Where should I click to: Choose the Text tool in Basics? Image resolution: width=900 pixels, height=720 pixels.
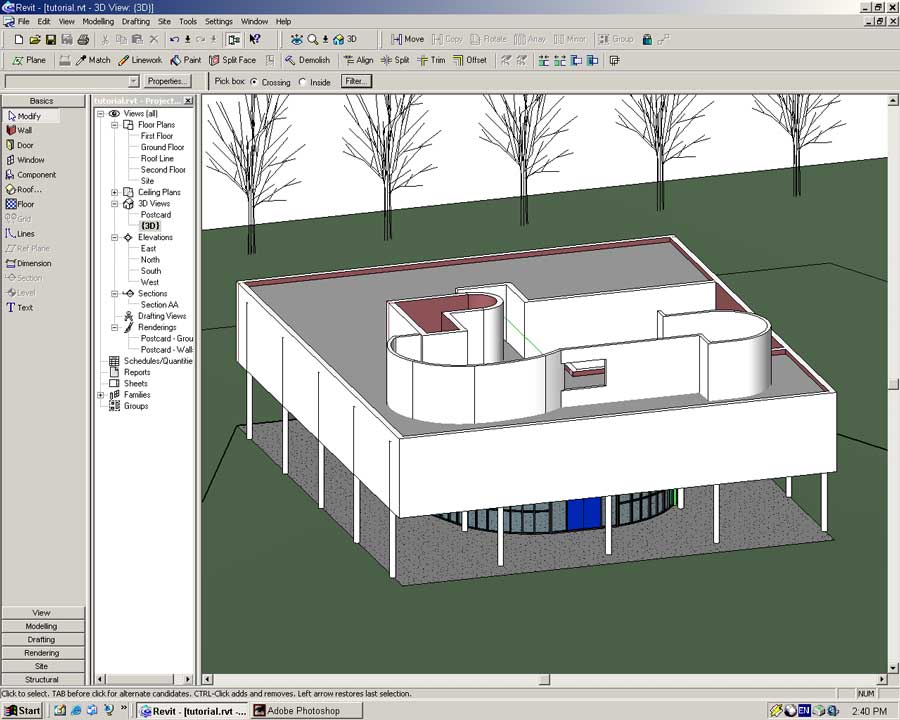(x=20, y=308)
